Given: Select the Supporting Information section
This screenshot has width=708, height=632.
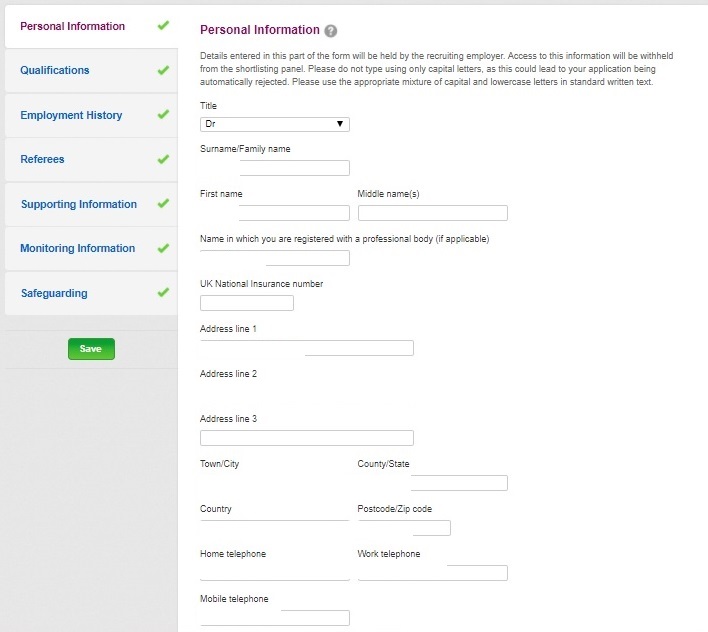Looking at the screenshot, I should click(91, 204).
